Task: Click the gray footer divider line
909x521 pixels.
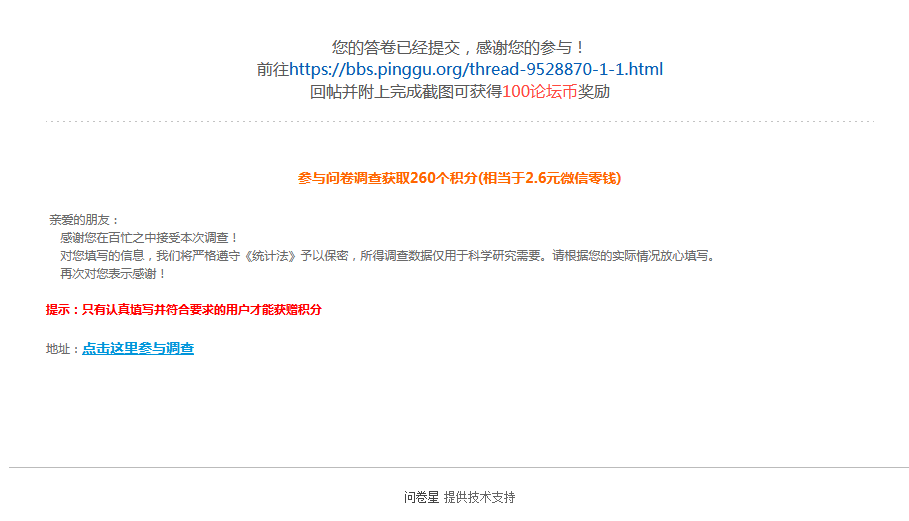Action: pos(459,467)
